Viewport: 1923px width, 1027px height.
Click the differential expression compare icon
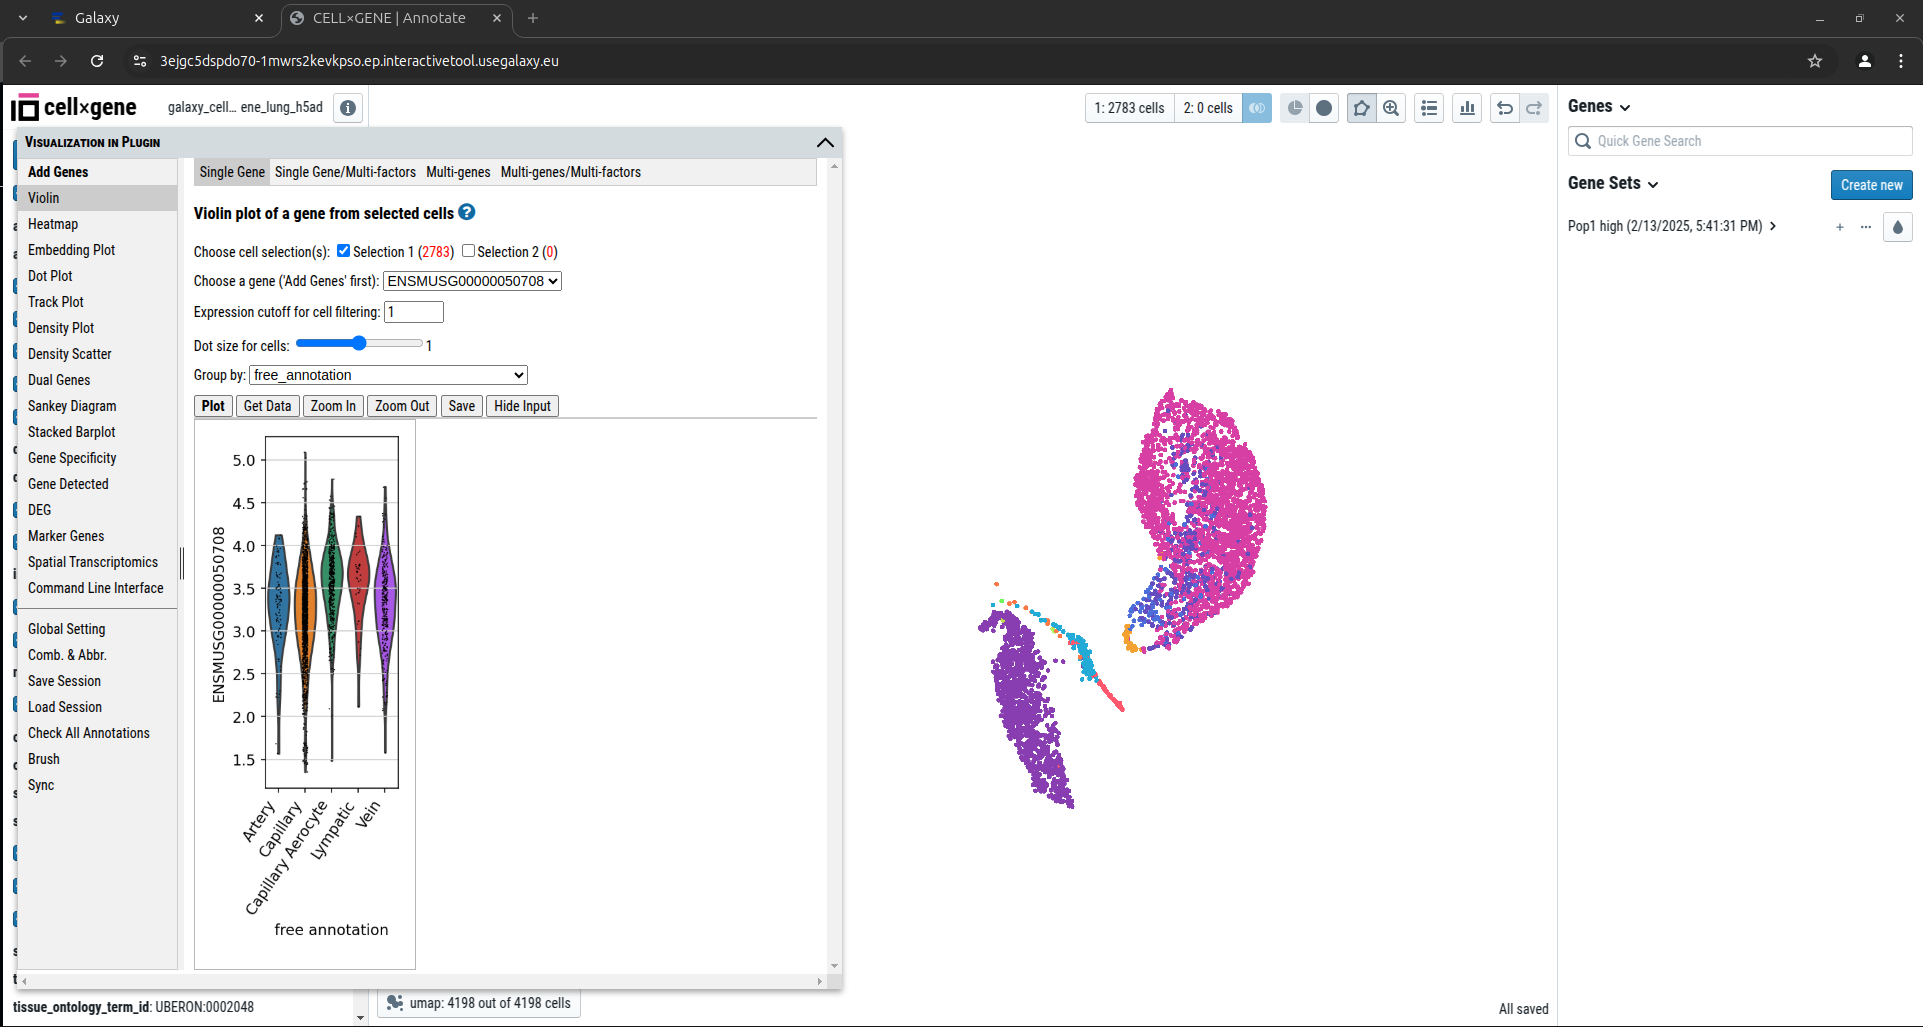pyautogui.click(x=1257, y=108)
